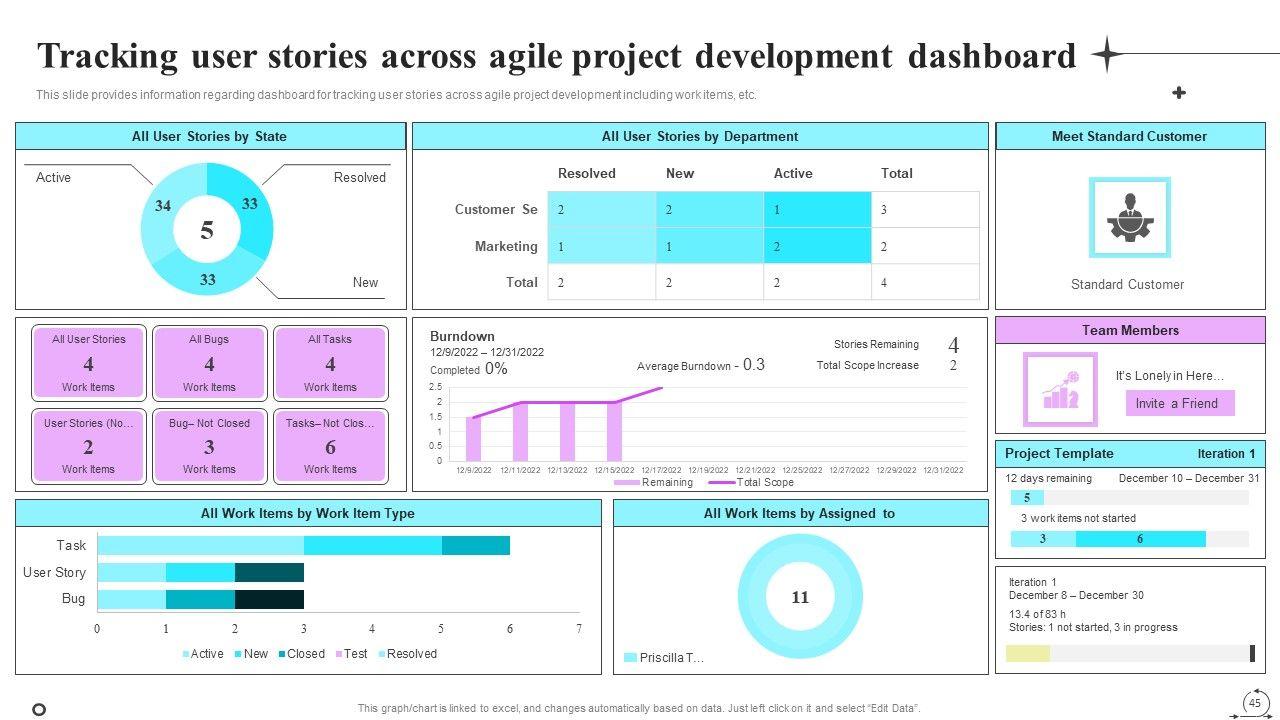Click the All User Stories by Department header
1280x720 pixels.
(700, 137)
